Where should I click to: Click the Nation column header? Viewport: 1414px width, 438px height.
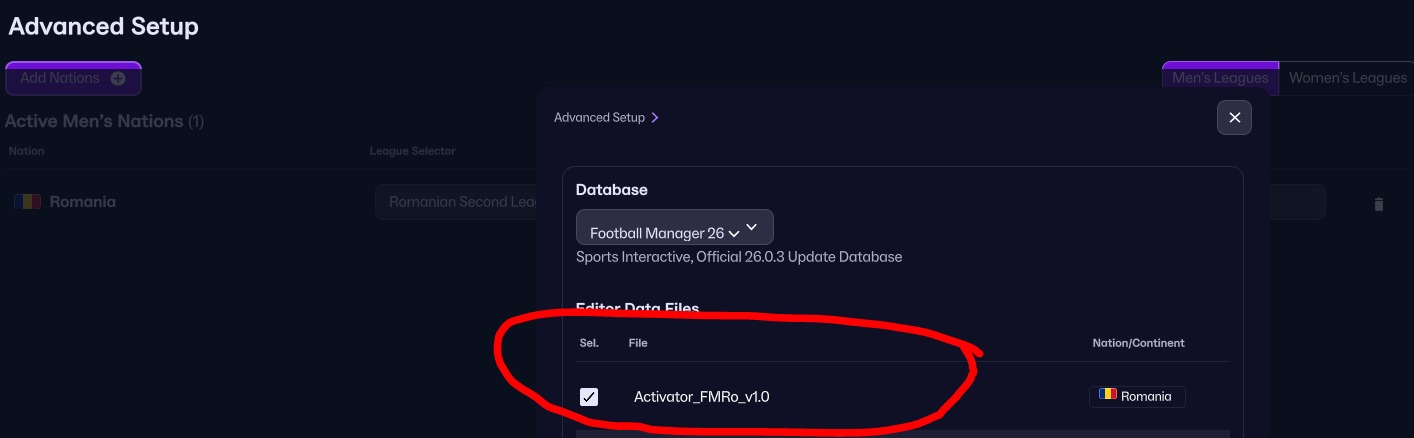pos(26,151)
